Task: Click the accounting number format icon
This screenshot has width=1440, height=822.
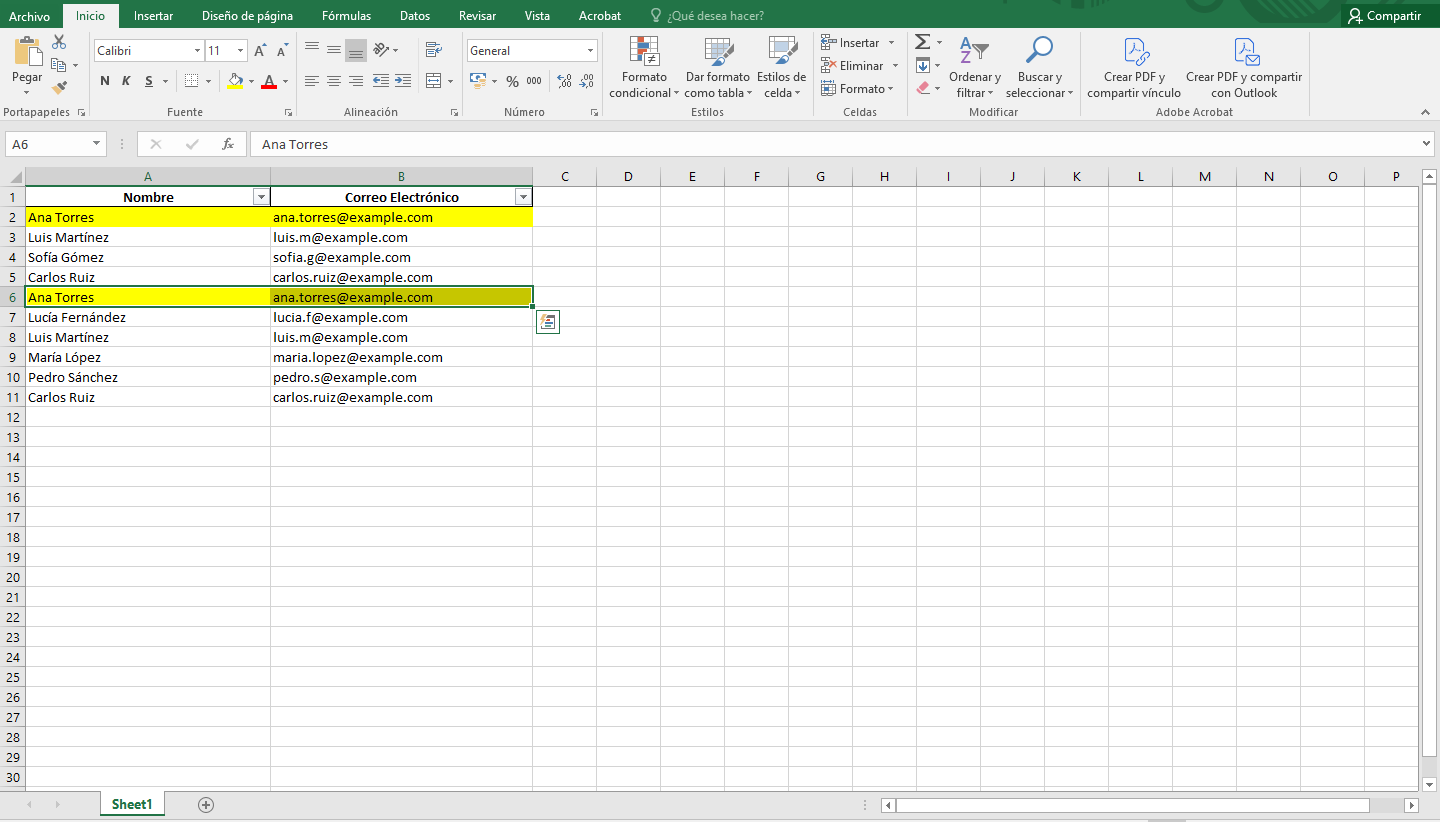Action: [478, 81]
